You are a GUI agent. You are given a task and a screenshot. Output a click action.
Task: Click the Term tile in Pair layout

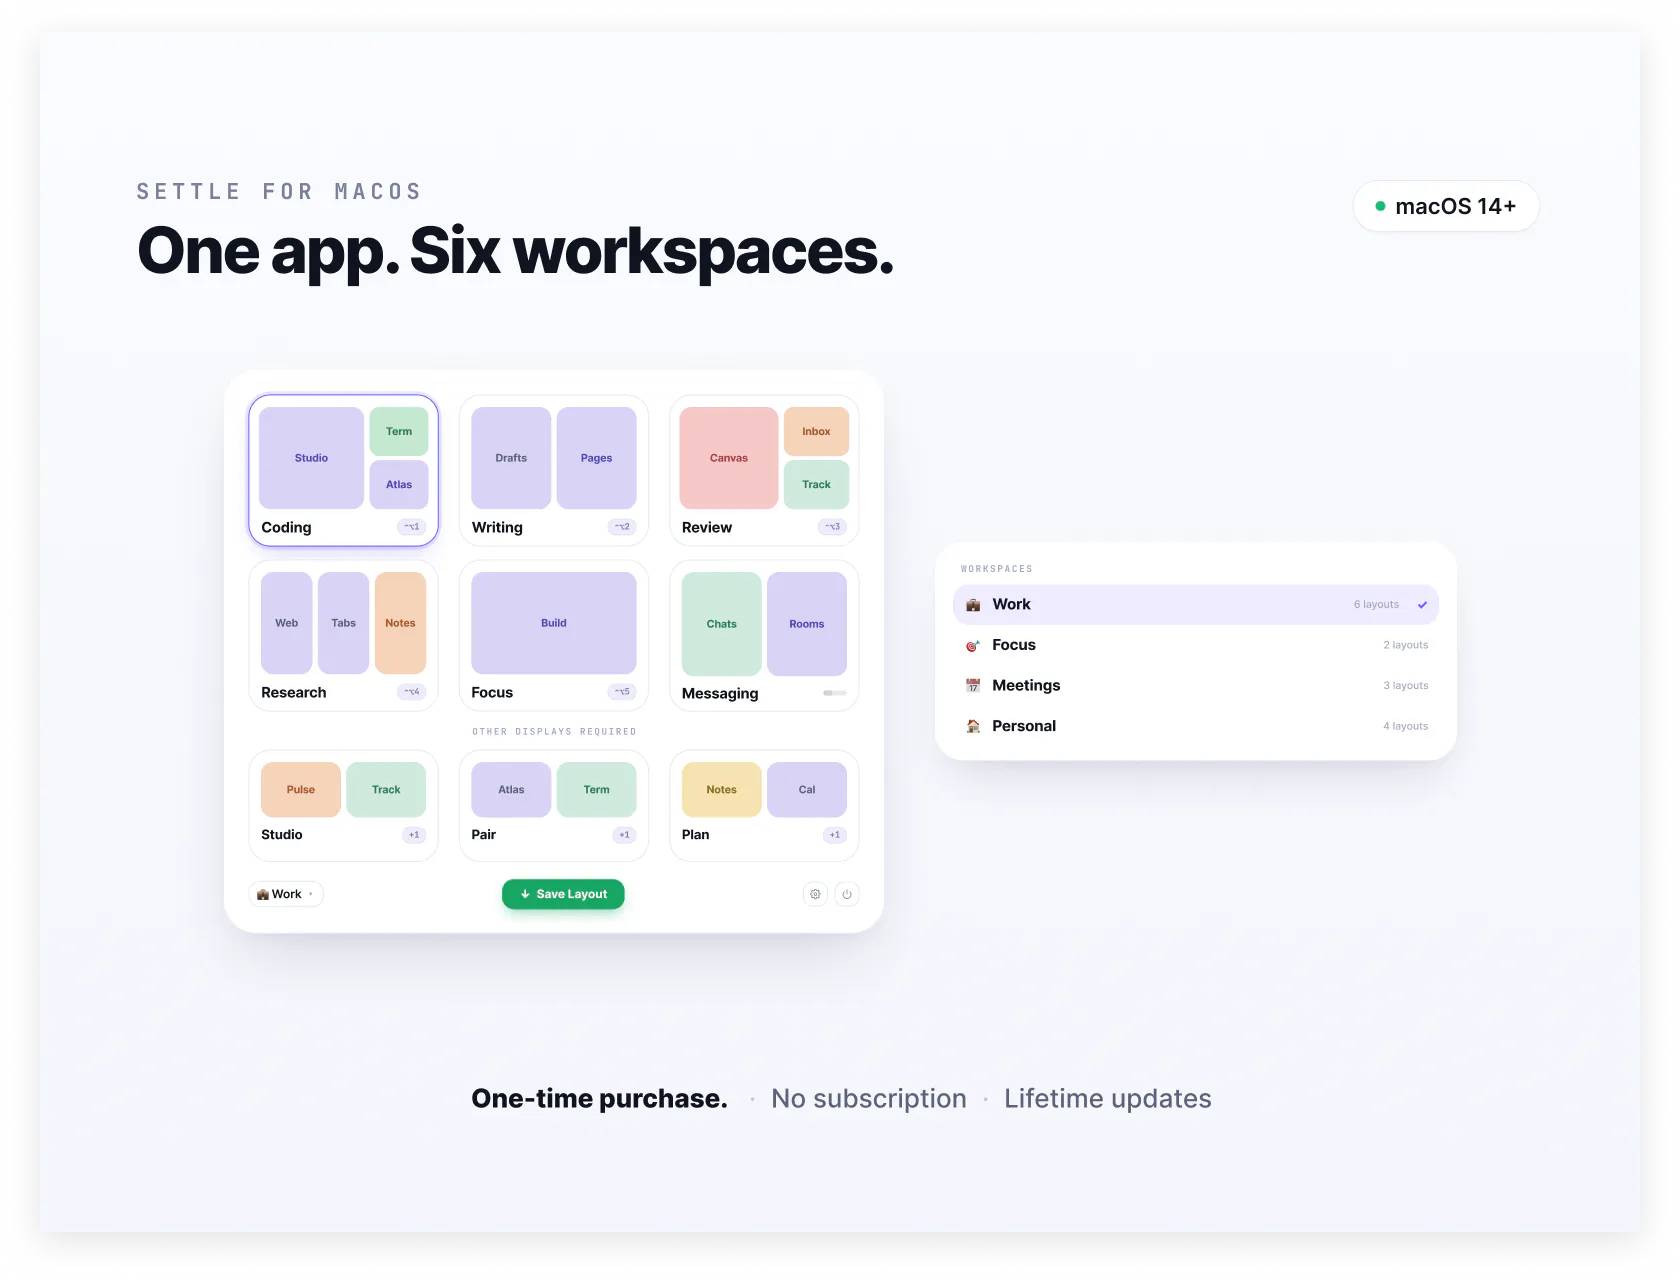pos(596,790)
